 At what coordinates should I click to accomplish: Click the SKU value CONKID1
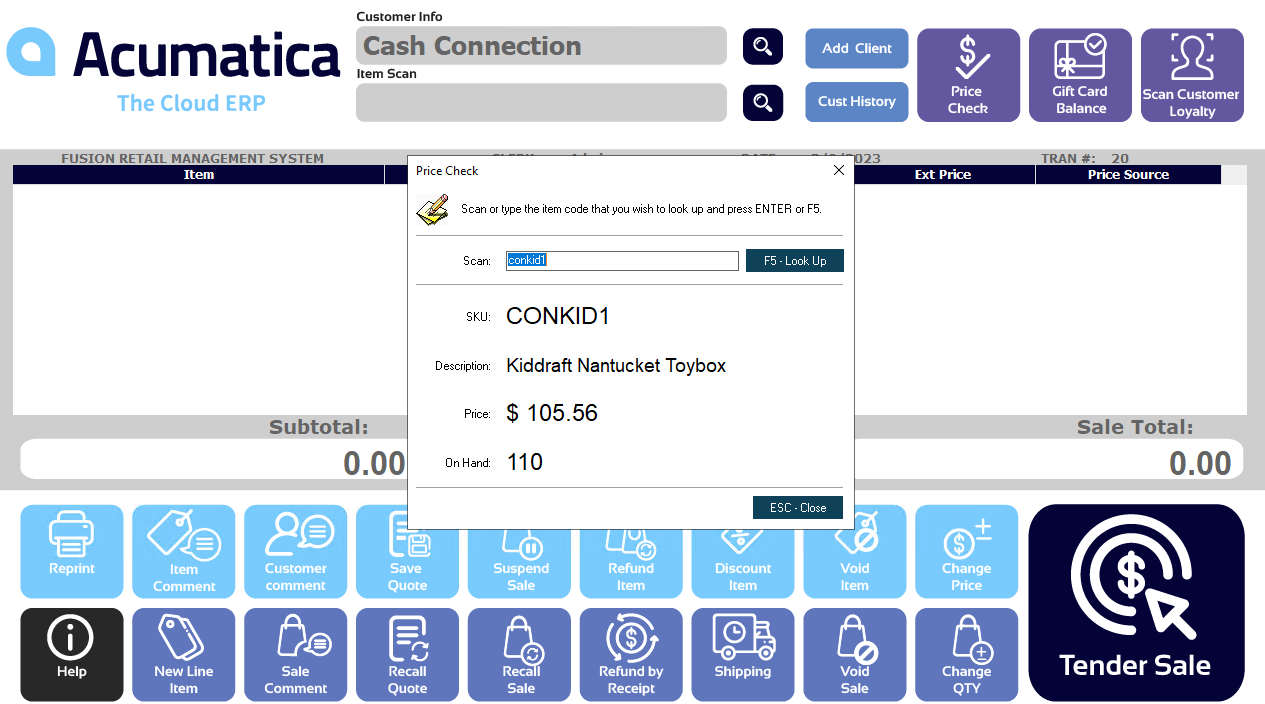click(558, 316)
